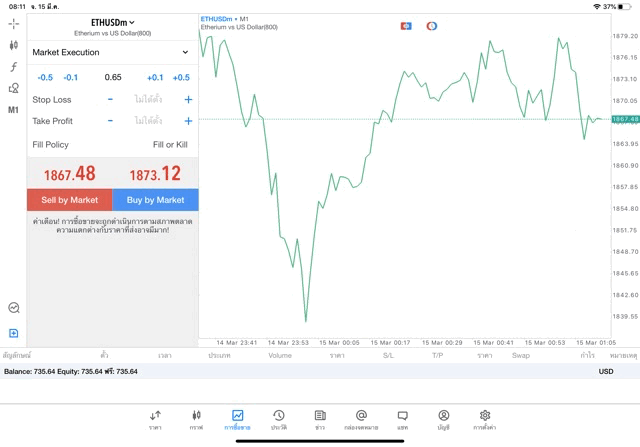Viewport: 640px width, 447px height.
Task: Tap the battery 37% indicator
Action: pyautogui.click(x=617, y=7)
